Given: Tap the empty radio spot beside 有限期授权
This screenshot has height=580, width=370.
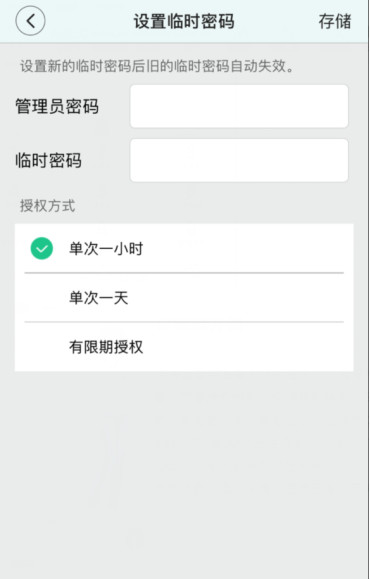Looking at the screenshot, I should tap(42, 347).
